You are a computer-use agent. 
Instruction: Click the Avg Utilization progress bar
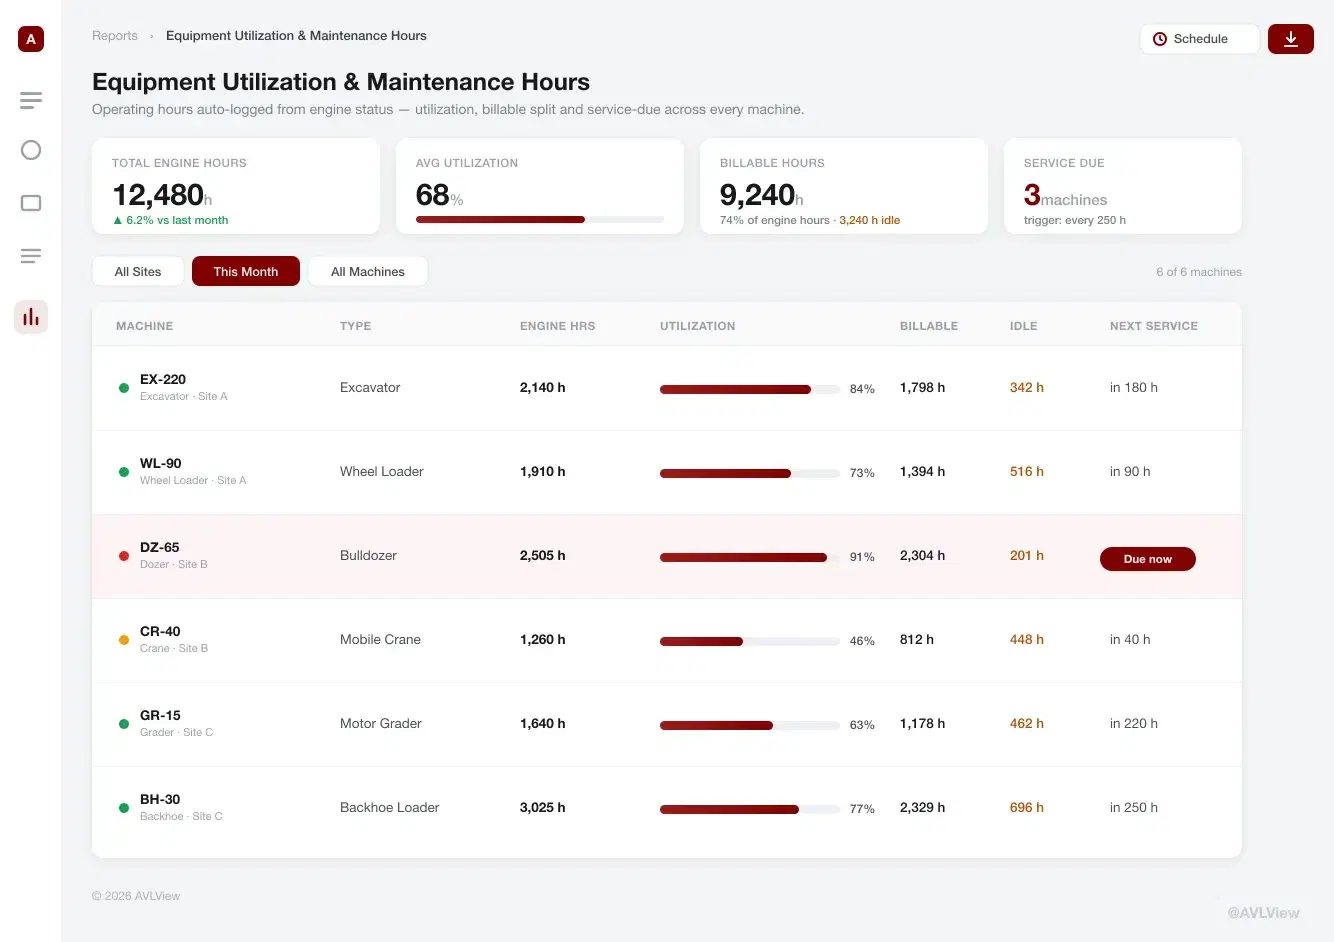point(540,219)
